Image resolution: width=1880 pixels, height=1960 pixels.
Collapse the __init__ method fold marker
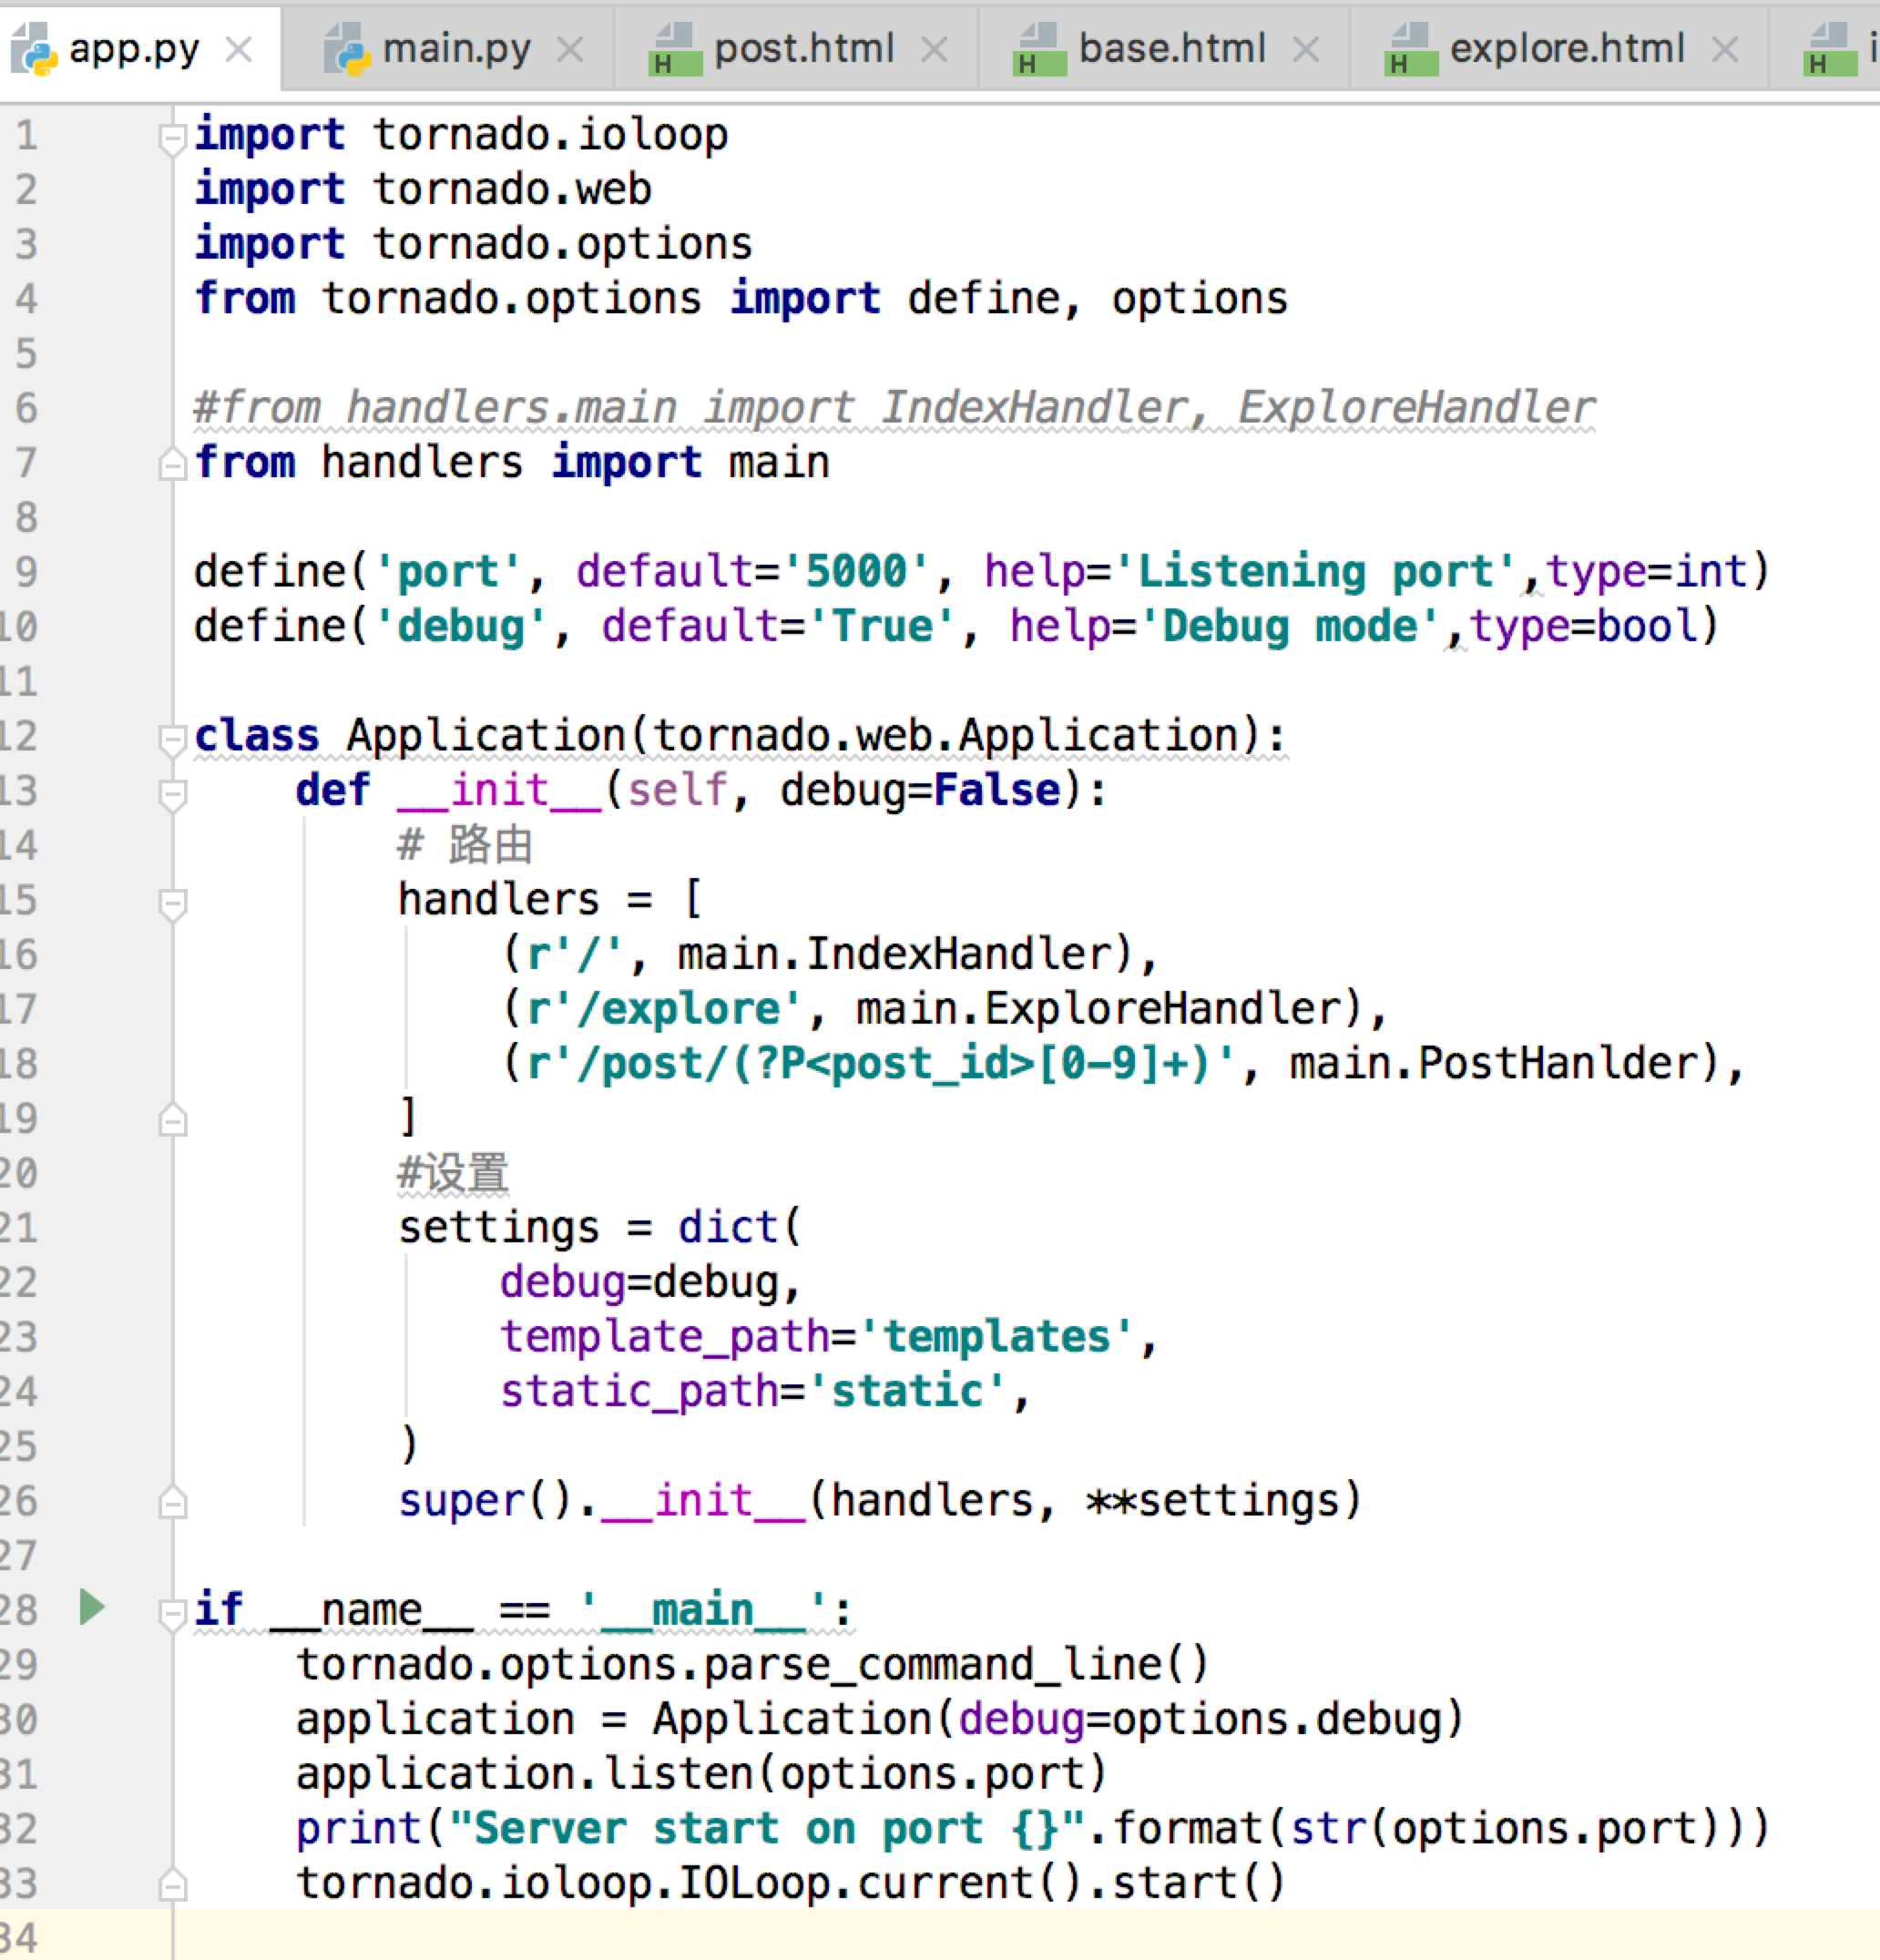pos(172,793)
